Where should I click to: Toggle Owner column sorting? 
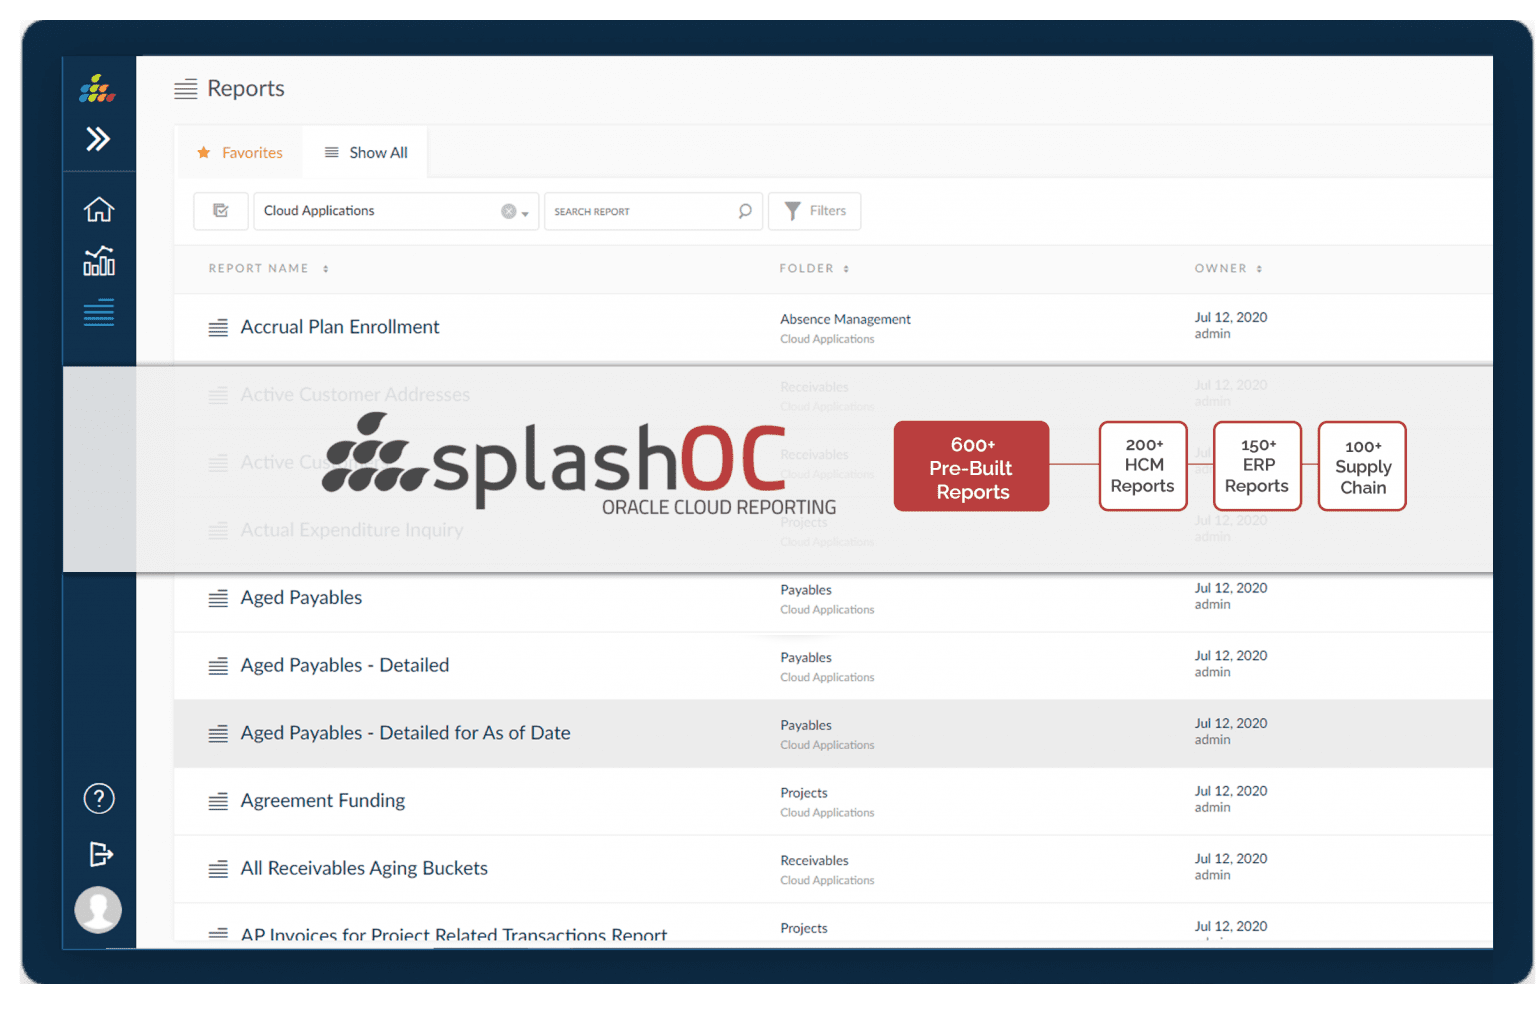pyautogui.click(x=1258, y=268)
